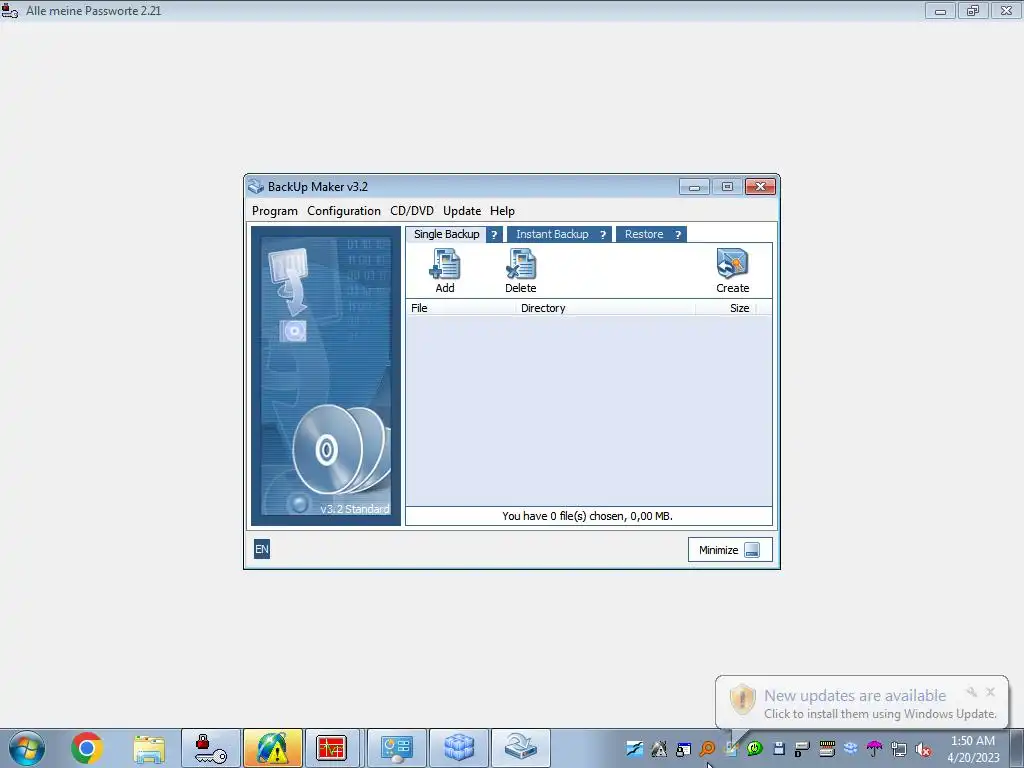Click the muted volume tray icon
This screenshot has height=768, width=1024.
[923, 749]
